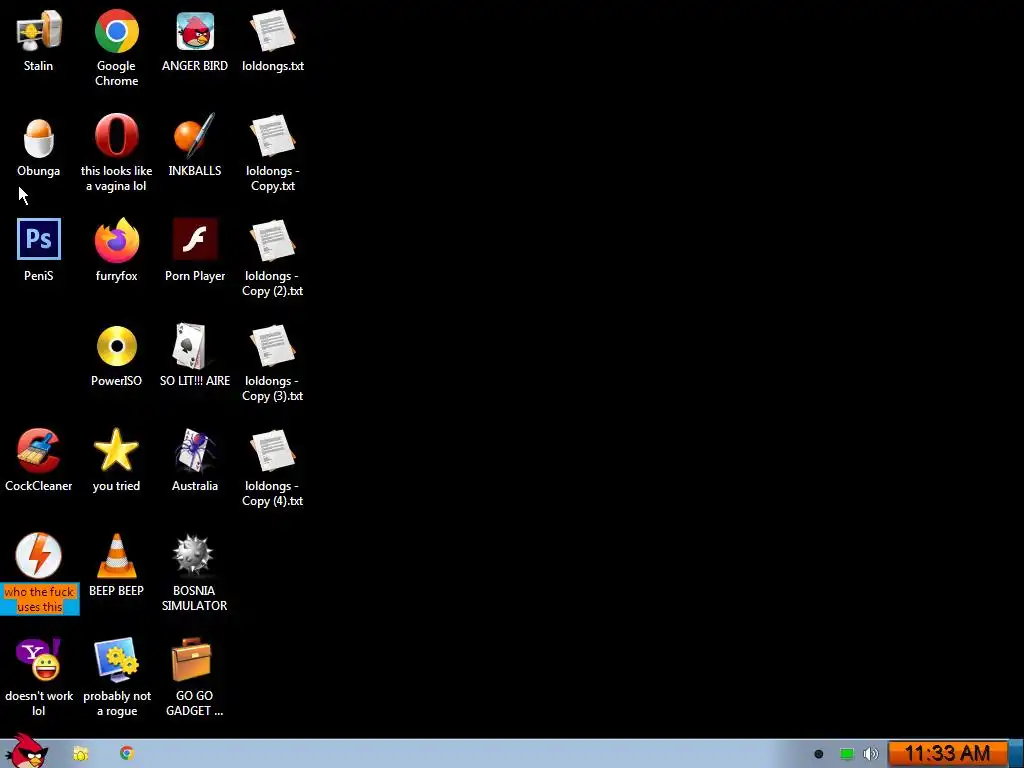
Task: Select the ANGER BIRD desktop icon
Action: tap(195, 31)
